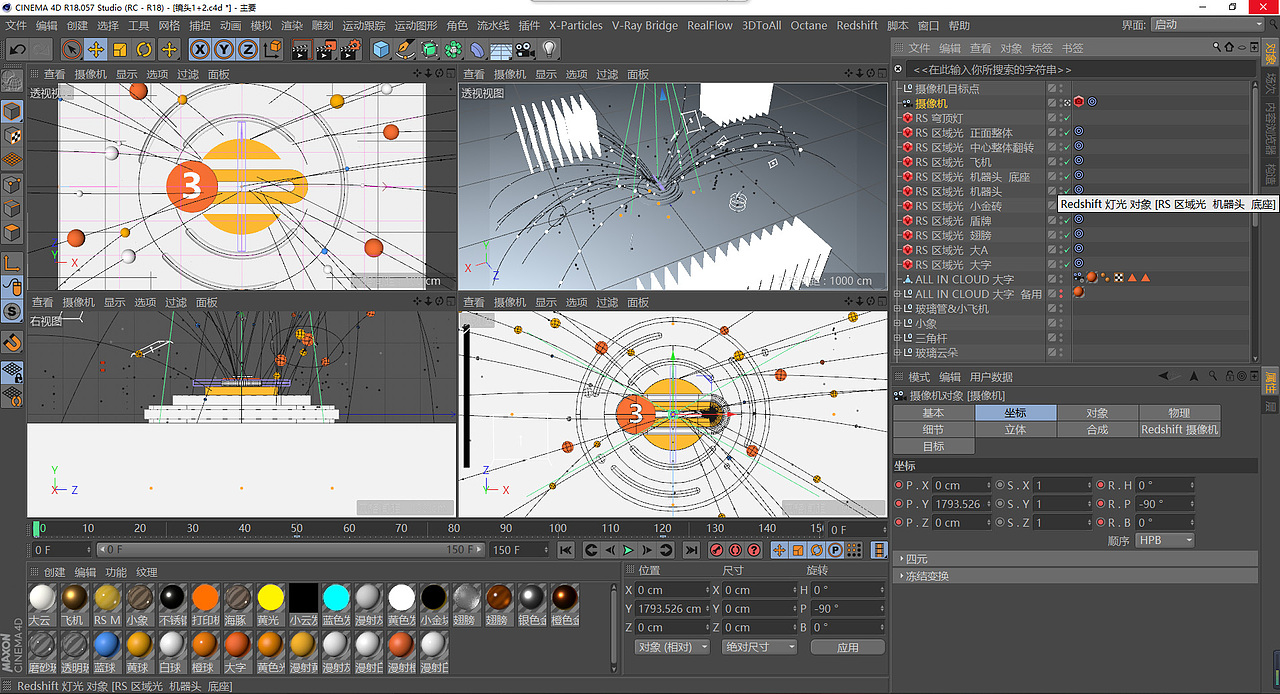Open the 材质 manager 创建 menu
Image resolution: width=1280 pixels, height=694 pixels.
pos(54,572)
